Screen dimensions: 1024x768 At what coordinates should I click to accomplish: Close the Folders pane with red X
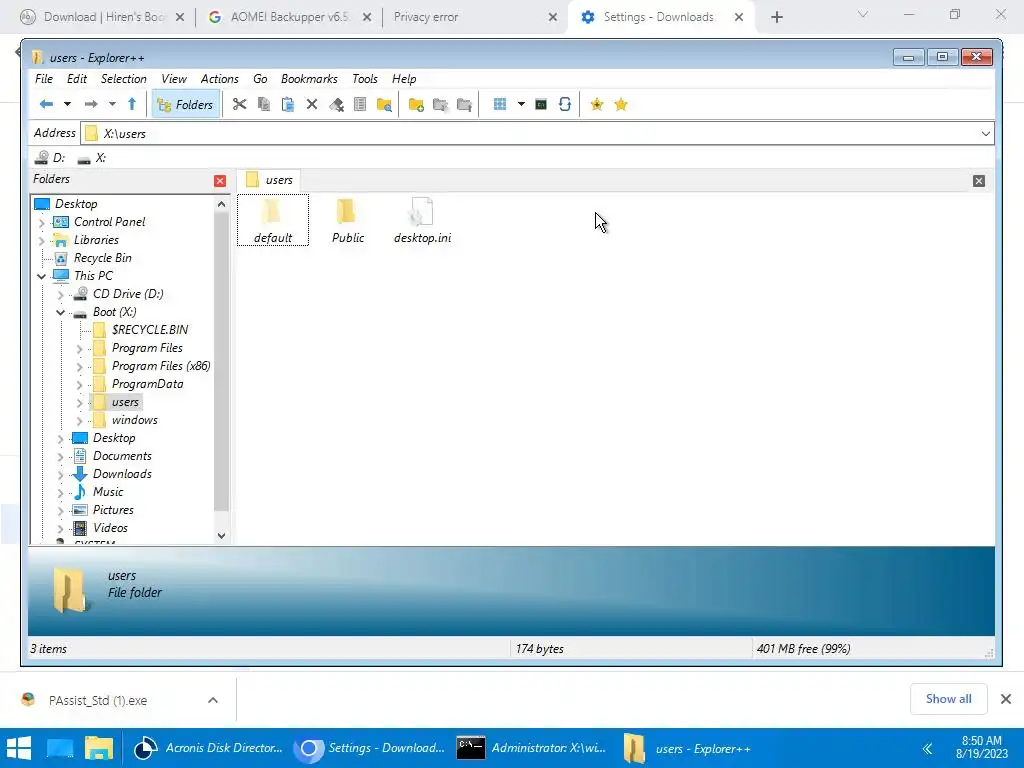(x=220, y=181)
